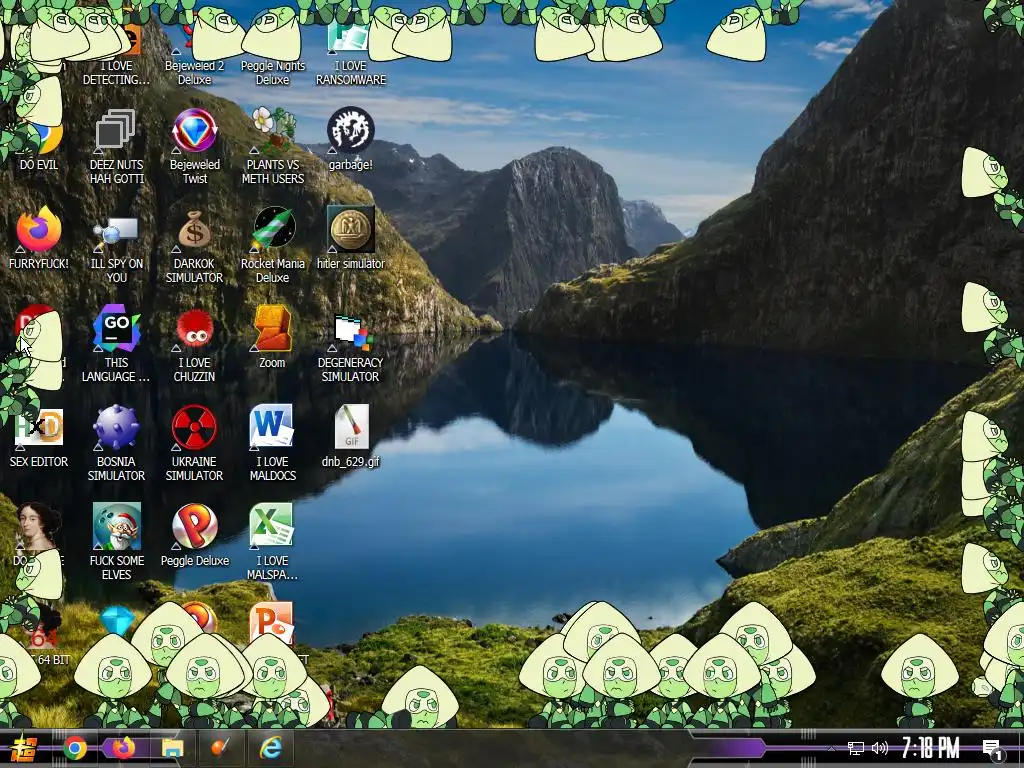The height and width of the screenshot is (768, 1024).
Task: Open network status tray icon
Action: (x=856, y=748)
